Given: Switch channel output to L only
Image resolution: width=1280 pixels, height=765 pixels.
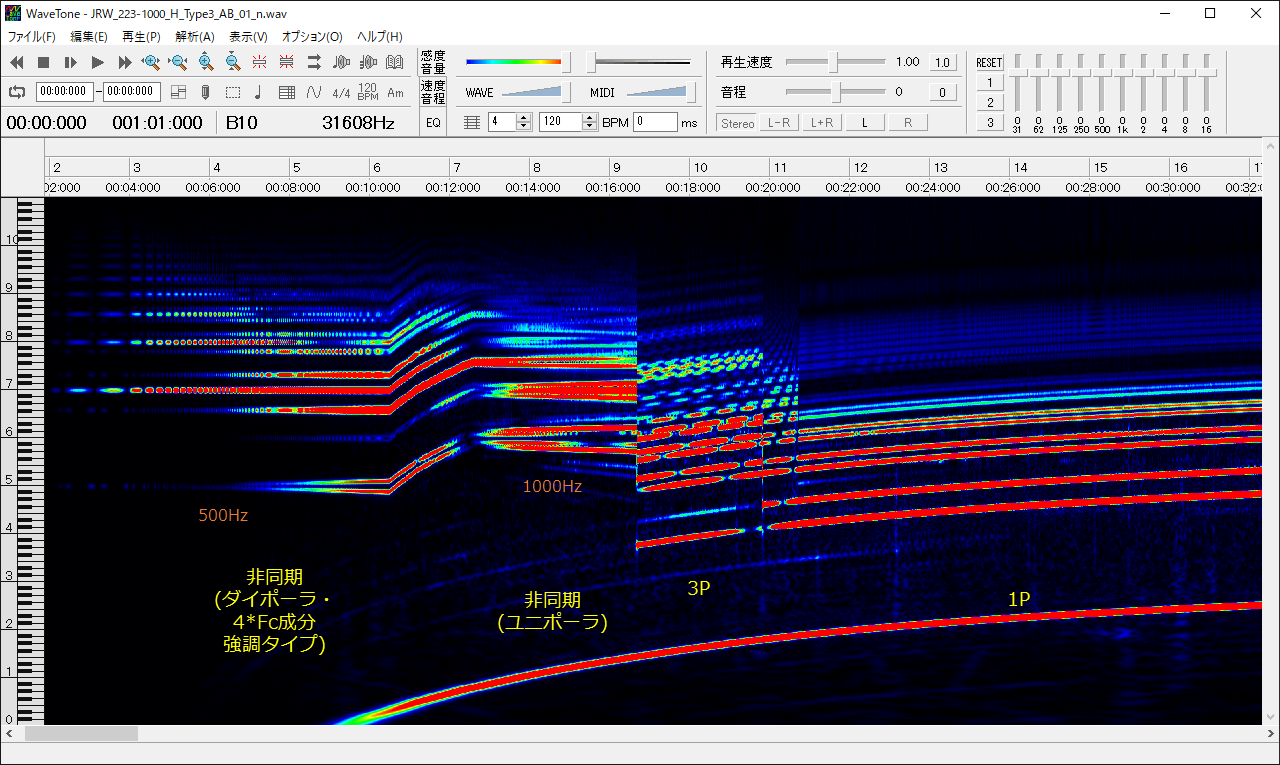Looking at the screenshot, I should 865,123.
